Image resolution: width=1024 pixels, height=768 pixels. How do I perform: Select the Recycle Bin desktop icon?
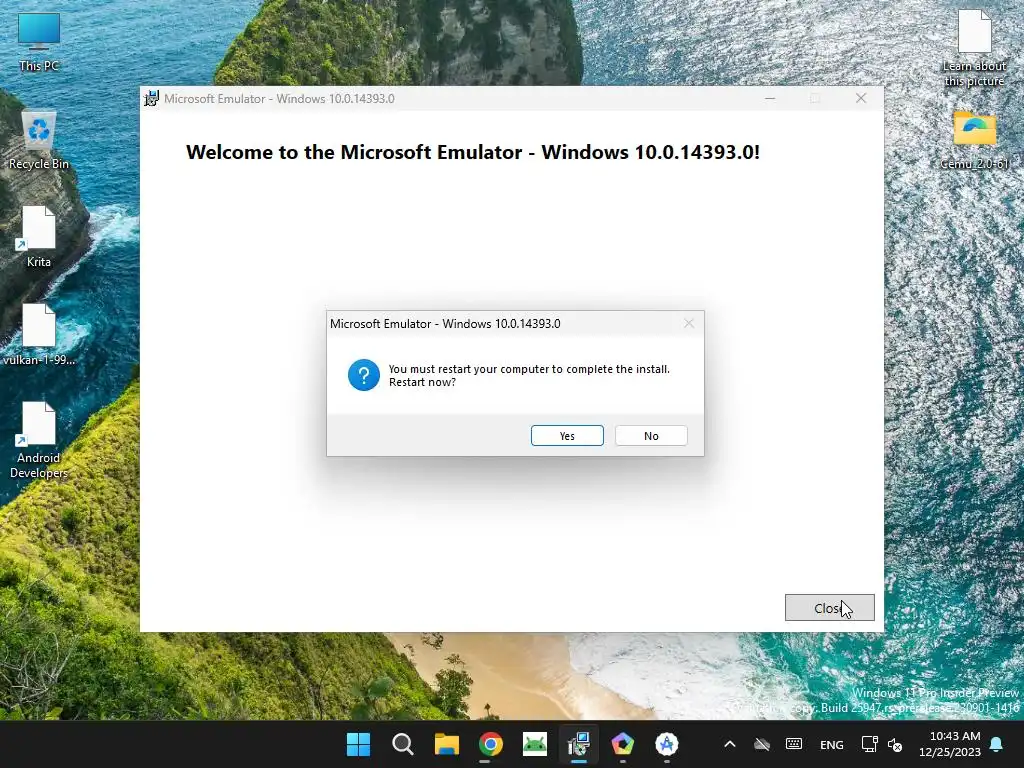39,140
